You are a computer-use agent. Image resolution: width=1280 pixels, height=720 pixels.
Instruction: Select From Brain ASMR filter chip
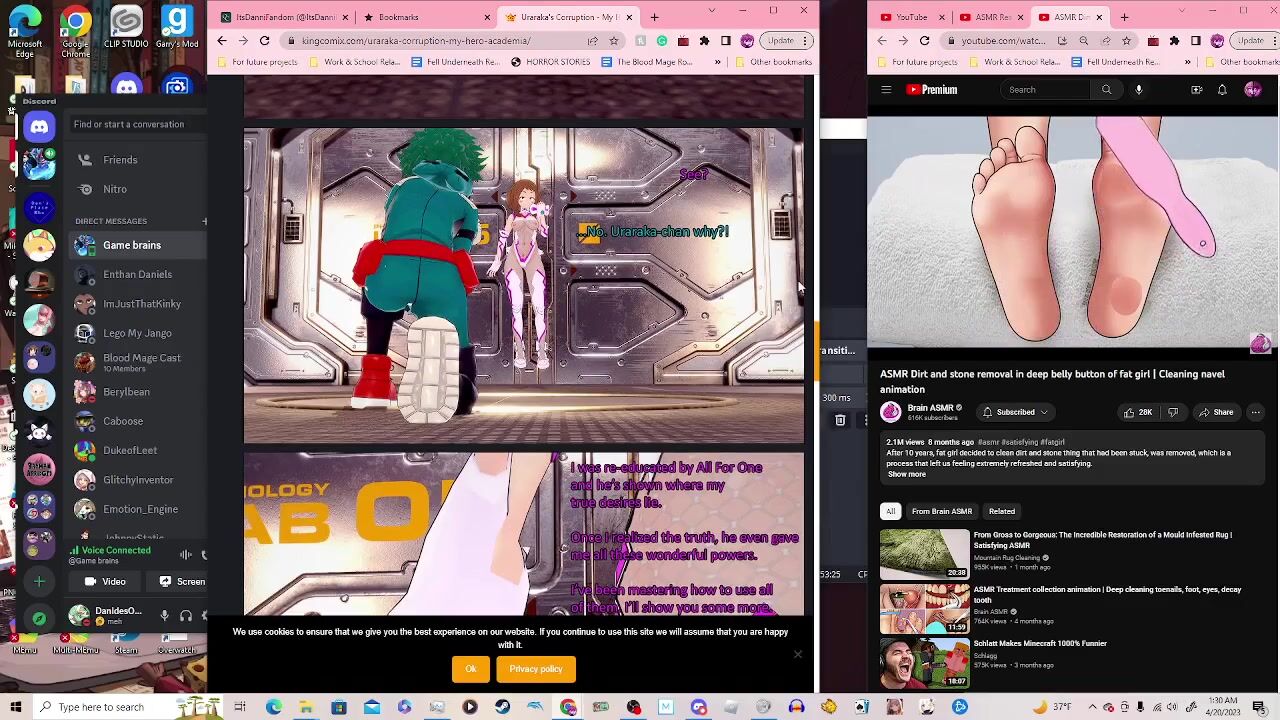(x=942, y=511)
